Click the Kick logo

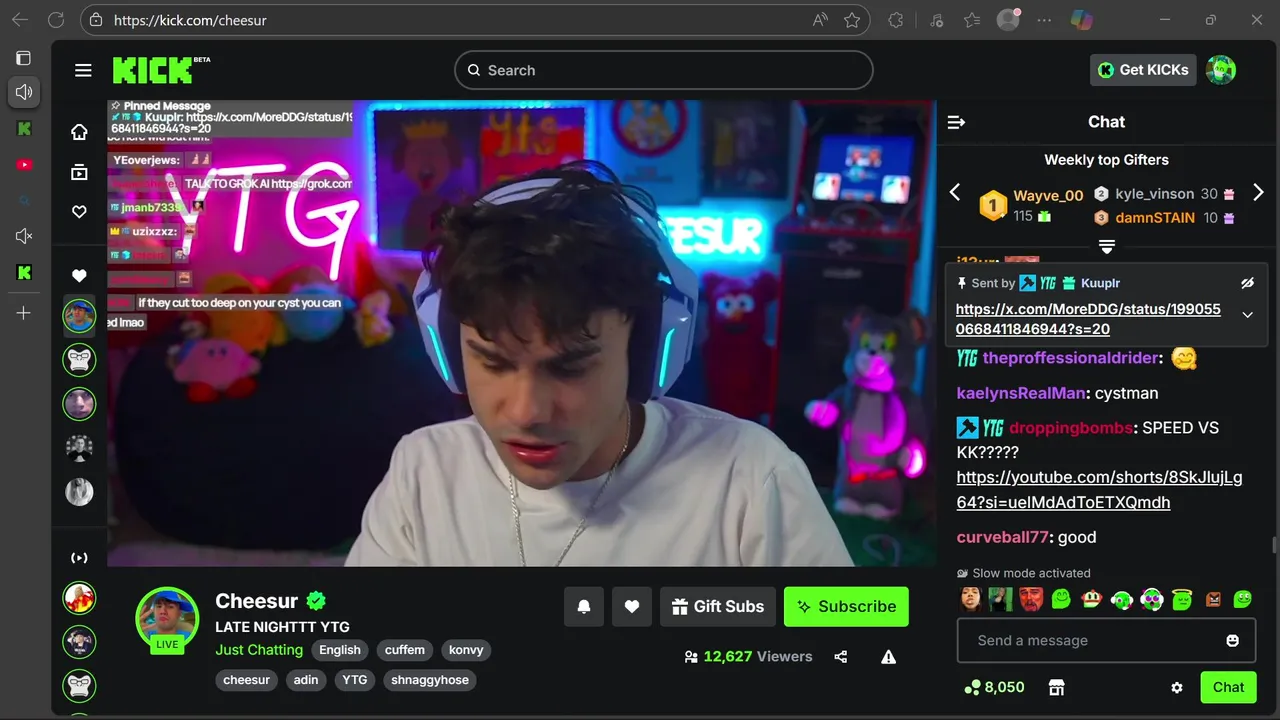[x=153, y=70]
